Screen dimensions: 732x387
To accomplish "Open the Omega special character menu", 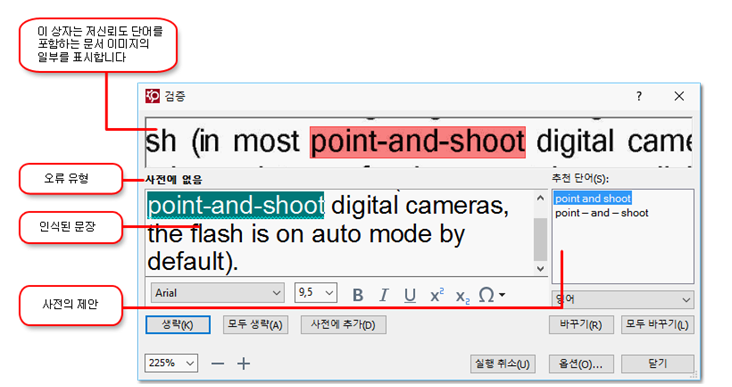I will click(491, 295).
